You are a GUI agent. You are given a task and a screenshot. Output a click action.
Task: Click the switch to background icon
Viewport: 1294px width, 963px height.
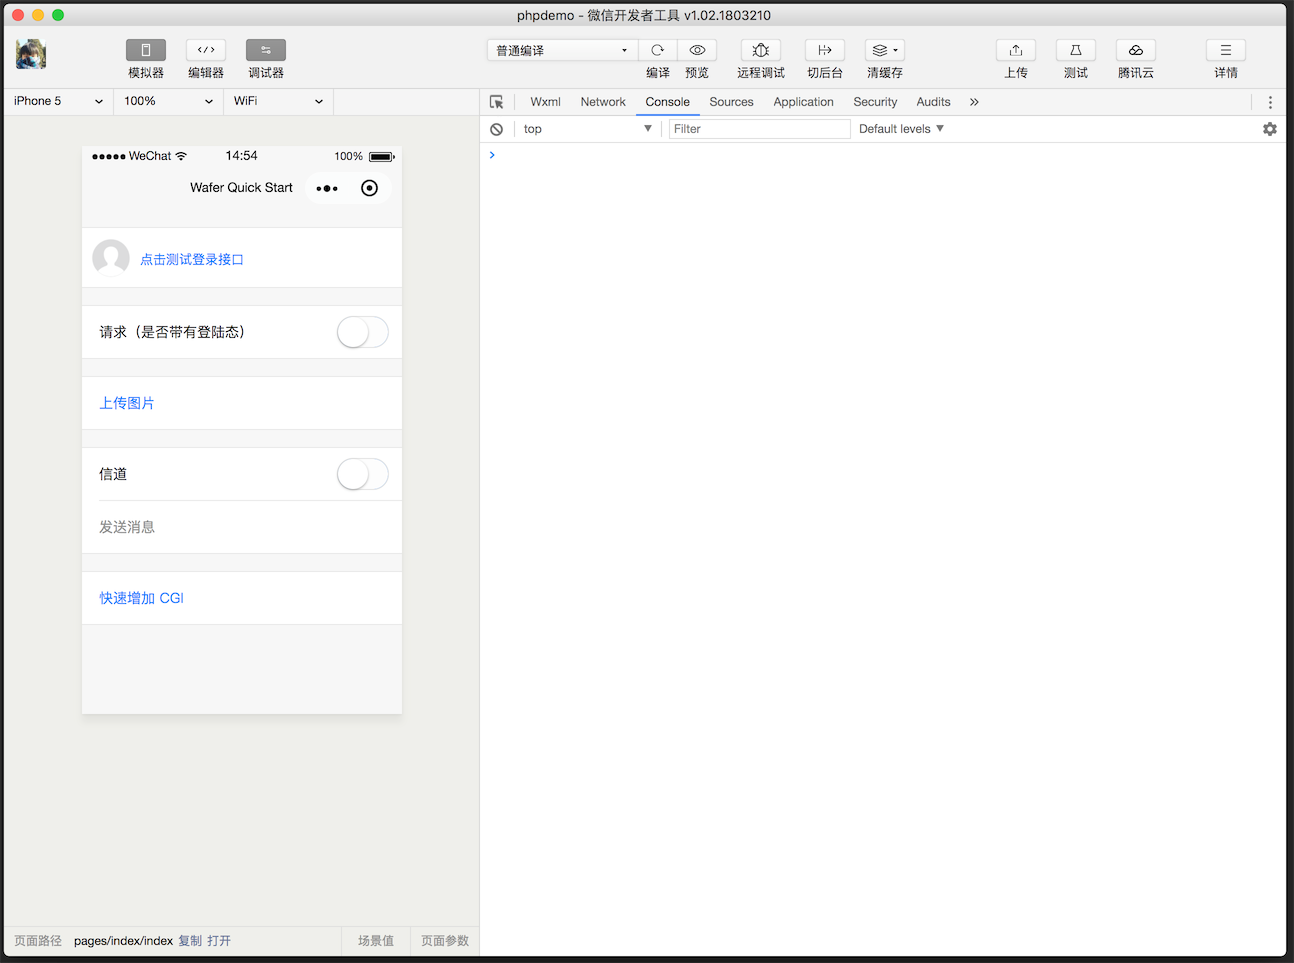pyautogui.click(x=824, y=50)
